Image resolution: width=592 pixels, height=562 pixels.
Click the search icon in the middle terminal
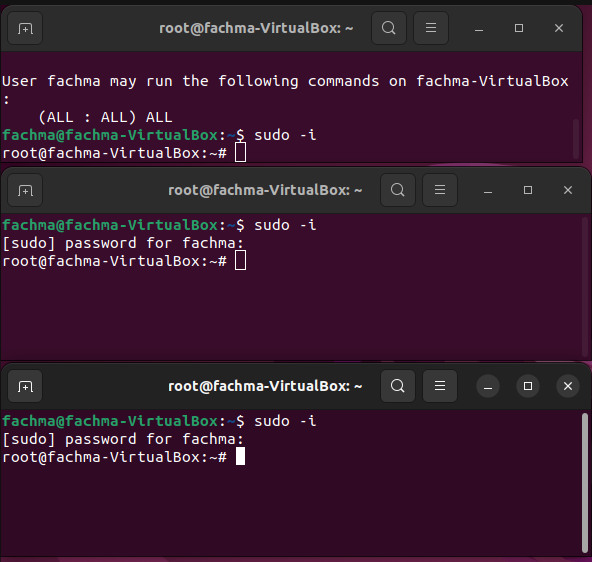(398, 190)
